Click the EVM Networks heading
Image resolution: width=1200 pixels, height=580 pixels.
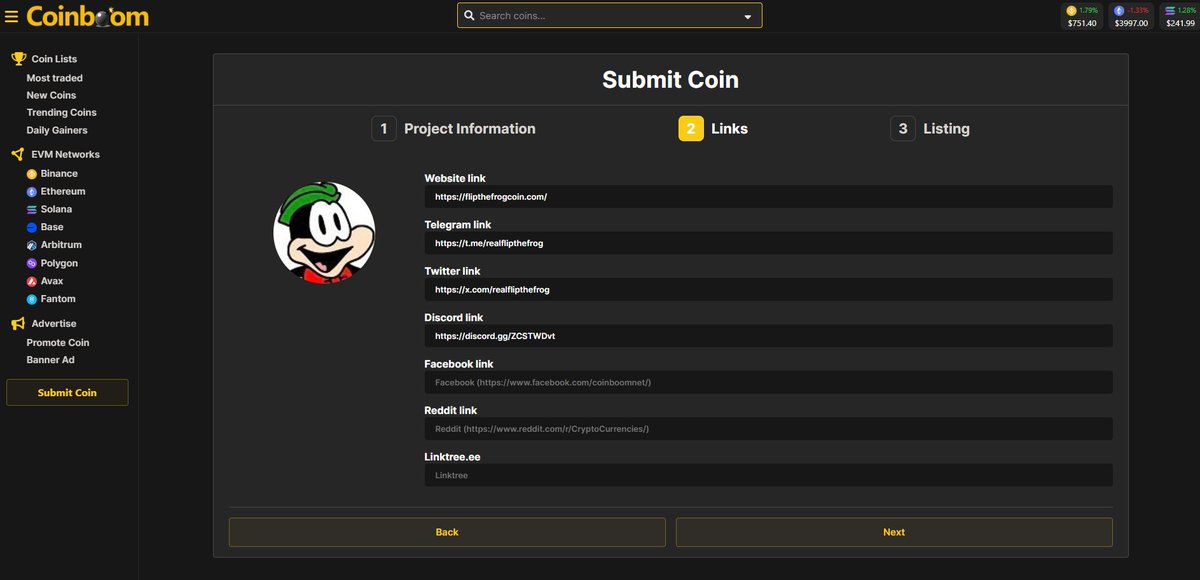(65, 155)
